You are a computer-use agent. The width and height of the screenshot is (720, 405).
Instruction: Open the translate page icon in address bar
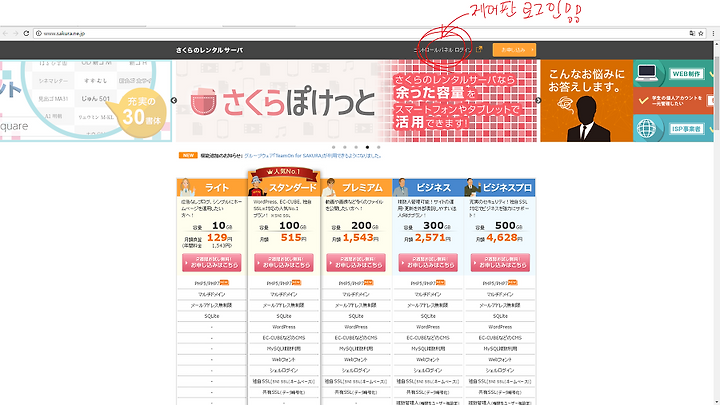pyautogui.click(x=692, y=34)
